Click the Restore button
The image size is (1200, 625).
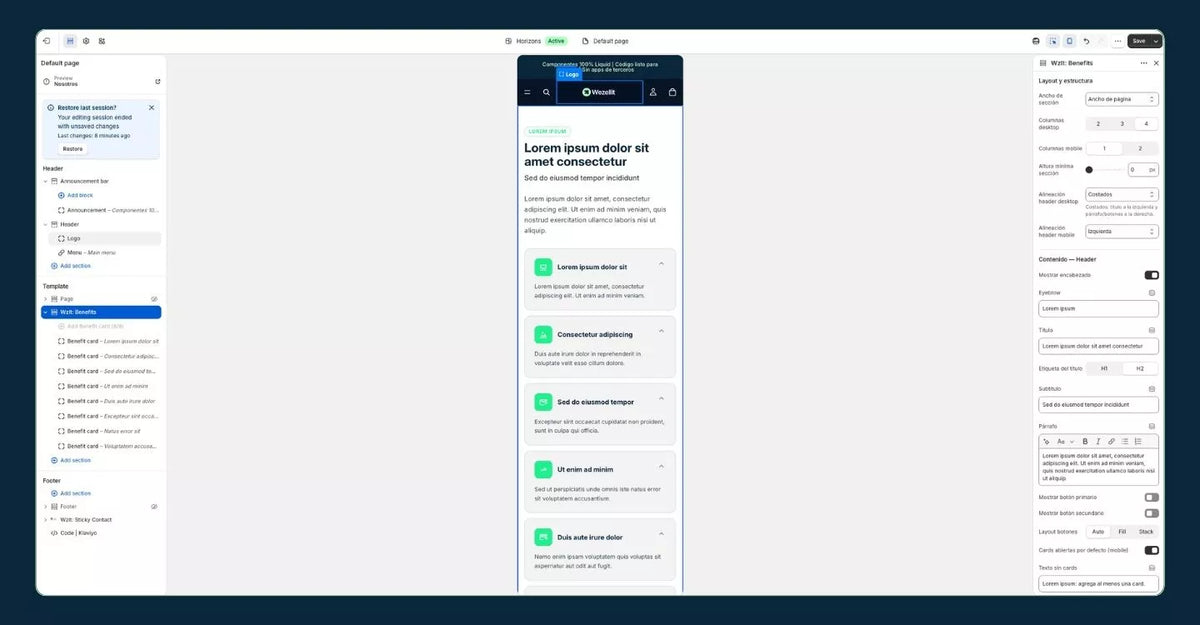(73, 149)
